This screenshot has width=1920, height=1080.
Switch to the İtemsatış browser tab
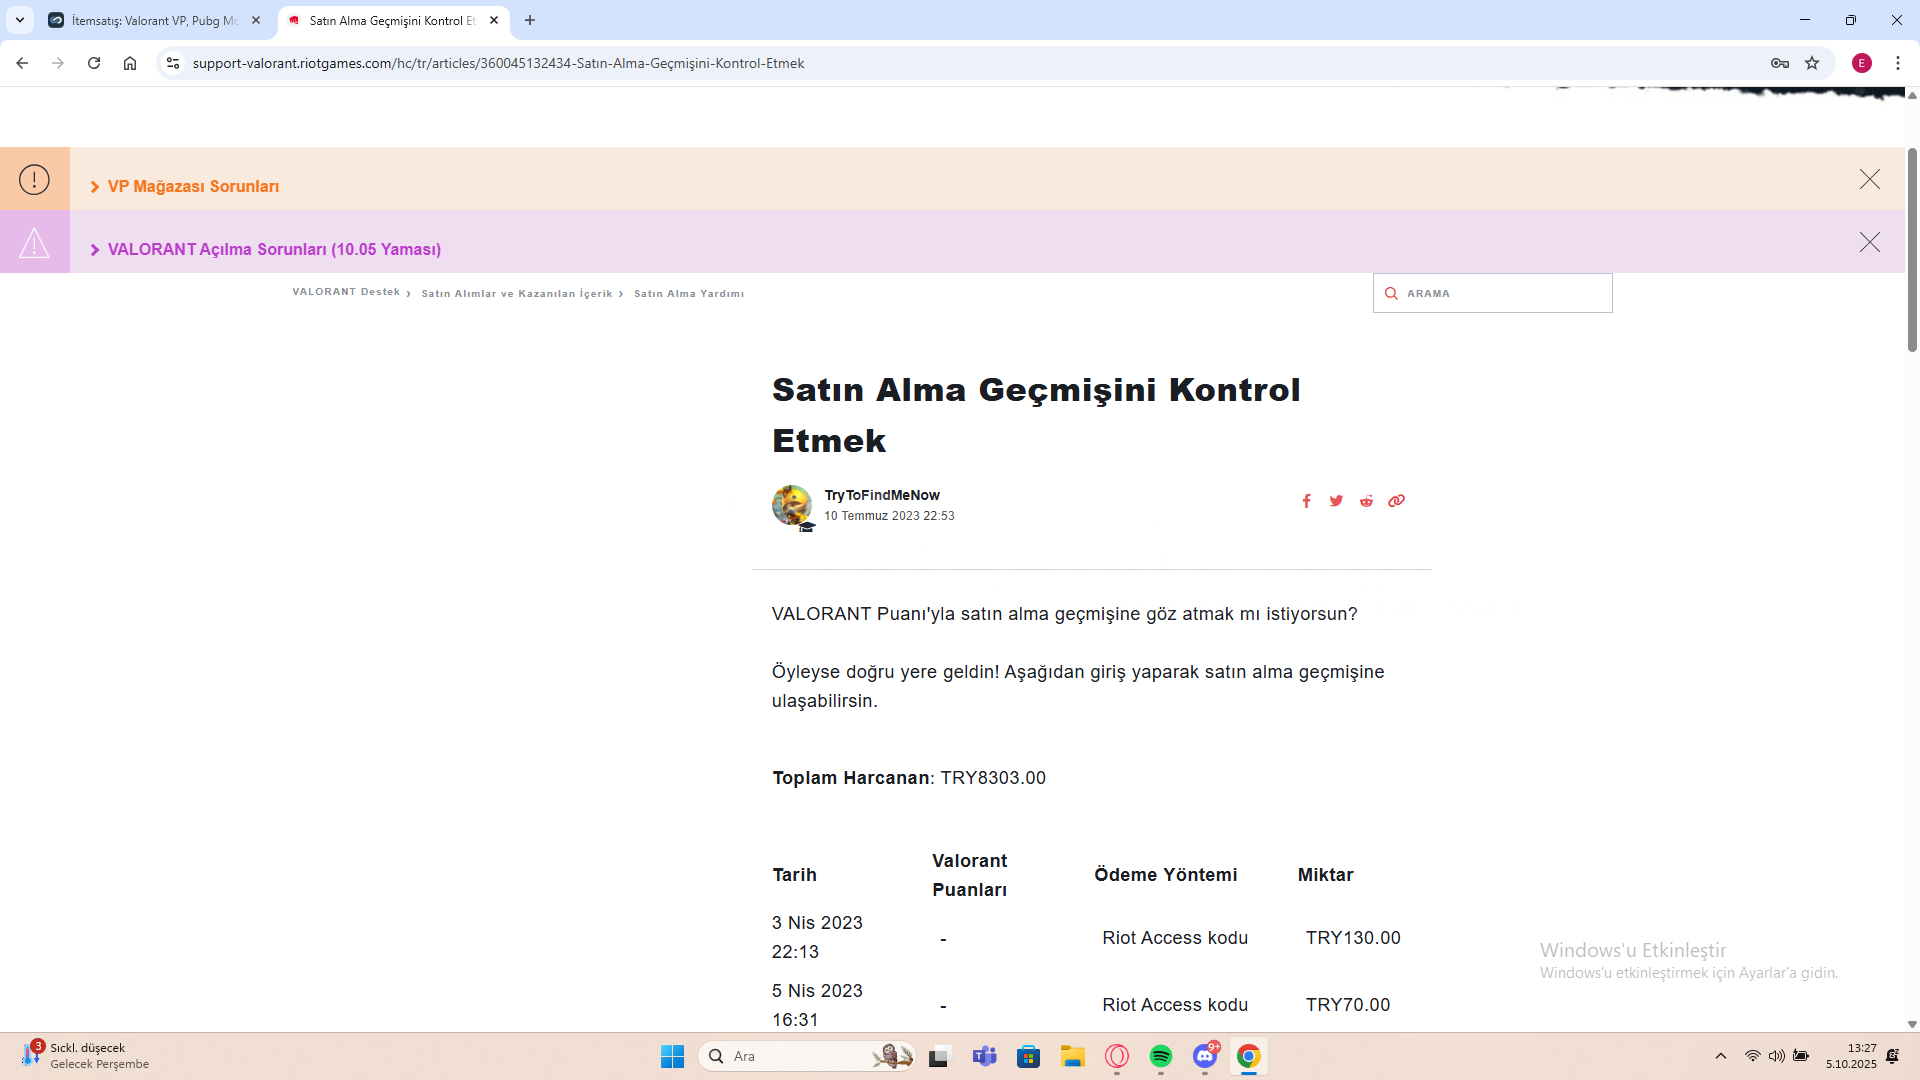point(155,20)
